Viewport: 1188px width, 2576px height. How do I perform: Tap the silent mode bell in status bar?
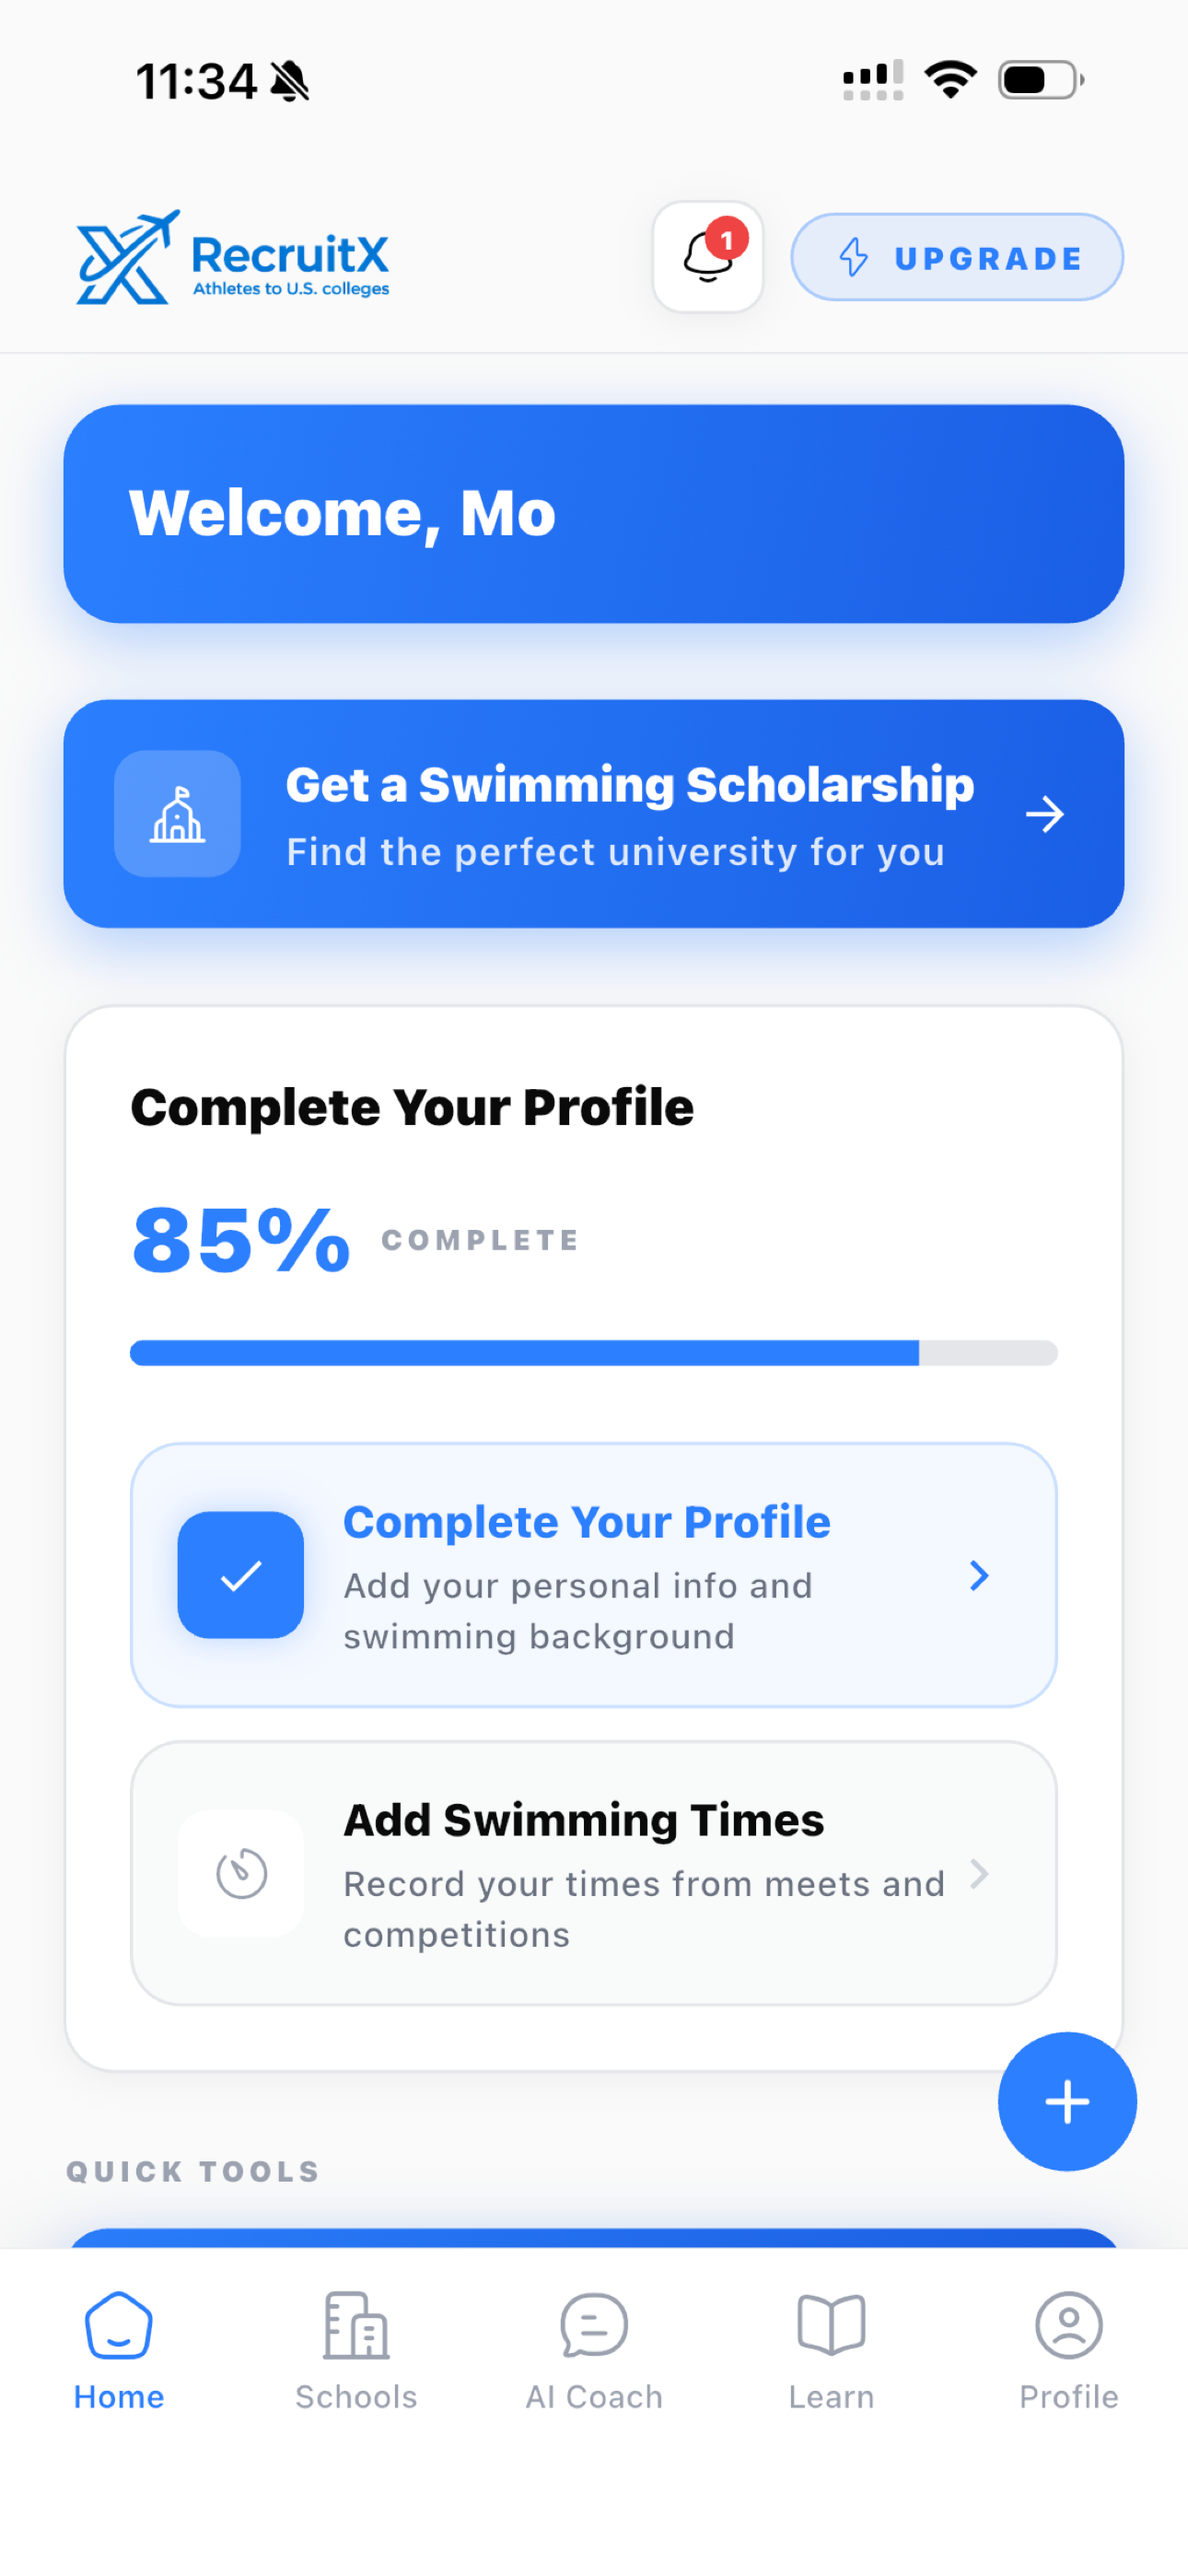[290, 81]
